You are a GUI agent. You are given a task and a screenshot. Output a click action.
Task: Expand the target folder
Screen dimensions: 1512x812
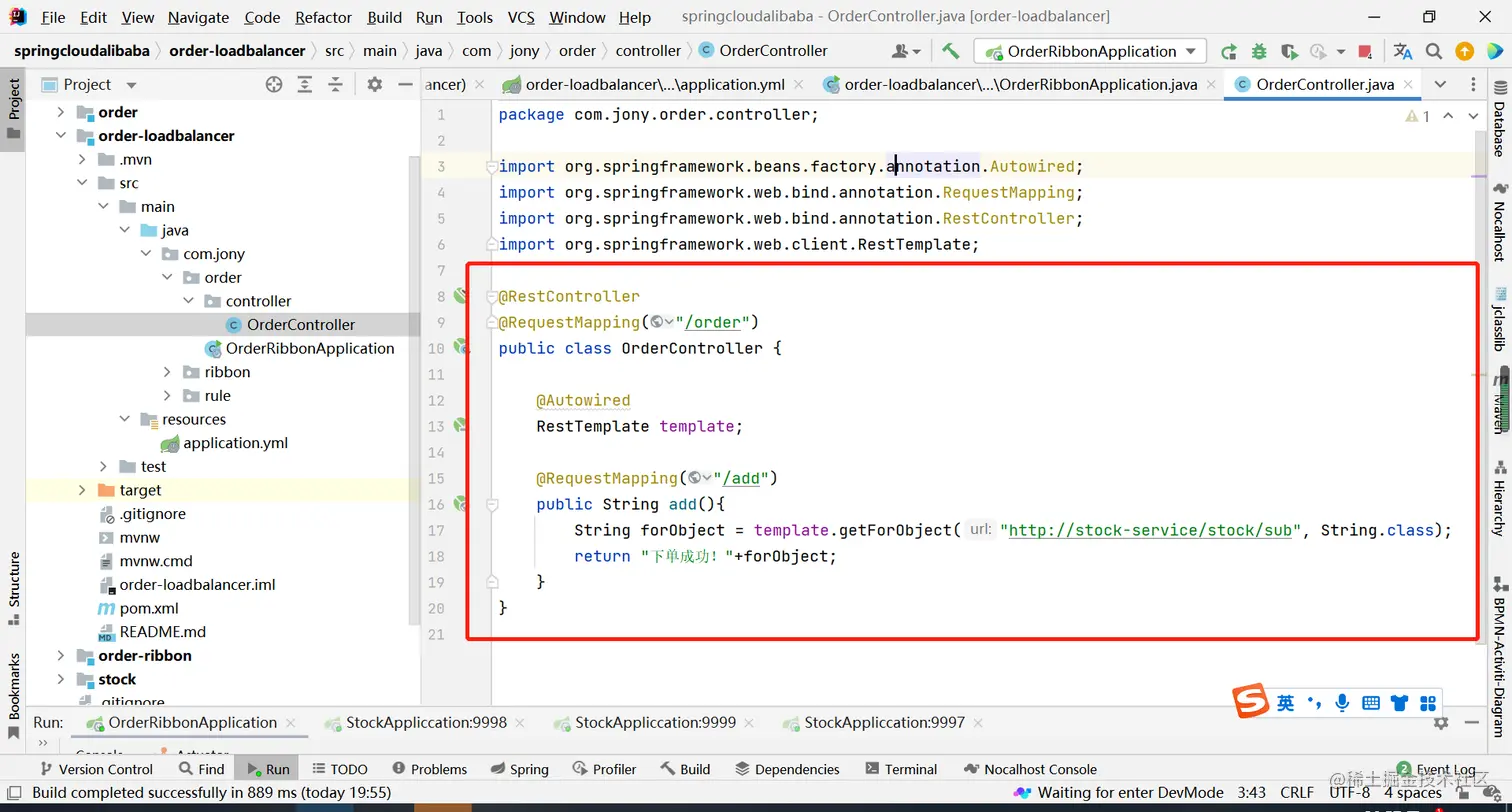click(83, 490)
